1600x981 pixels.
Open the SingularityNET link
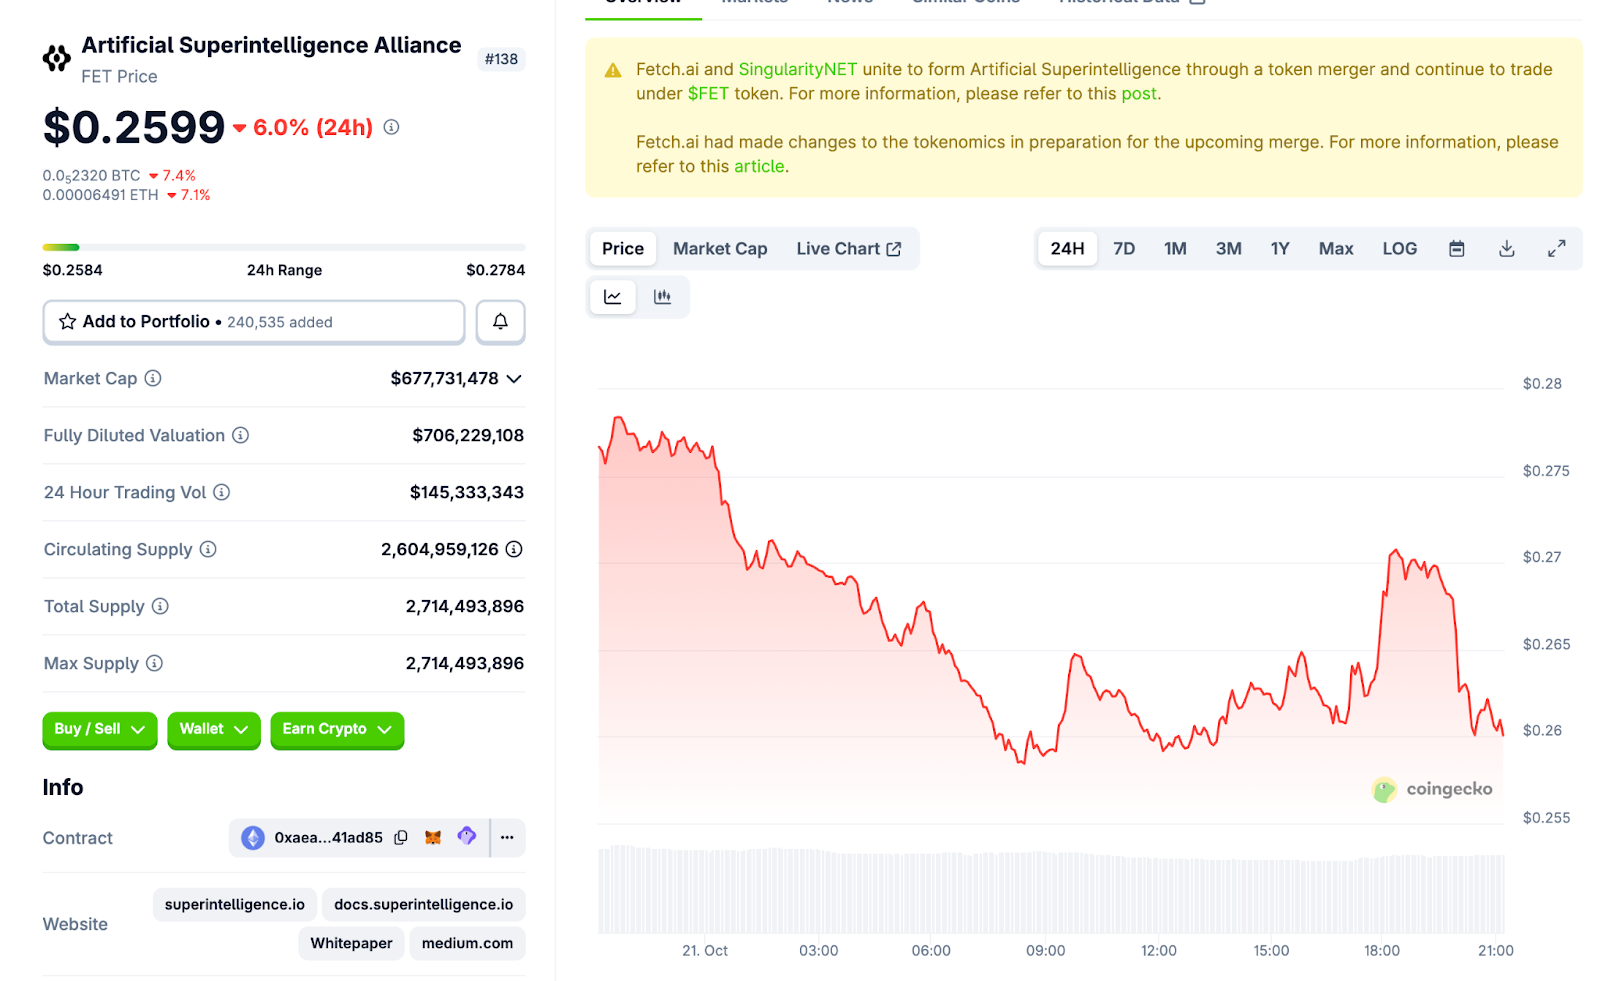(x=797, y=70)
